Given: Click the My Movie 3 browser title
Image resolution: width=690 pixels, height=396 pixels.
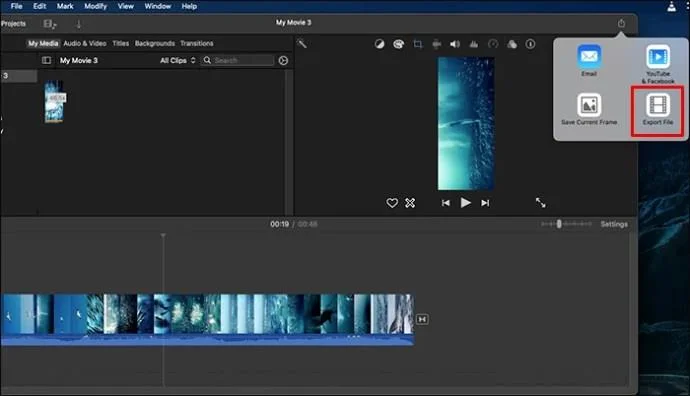Looking at the screenshot, I should [79, 60].
